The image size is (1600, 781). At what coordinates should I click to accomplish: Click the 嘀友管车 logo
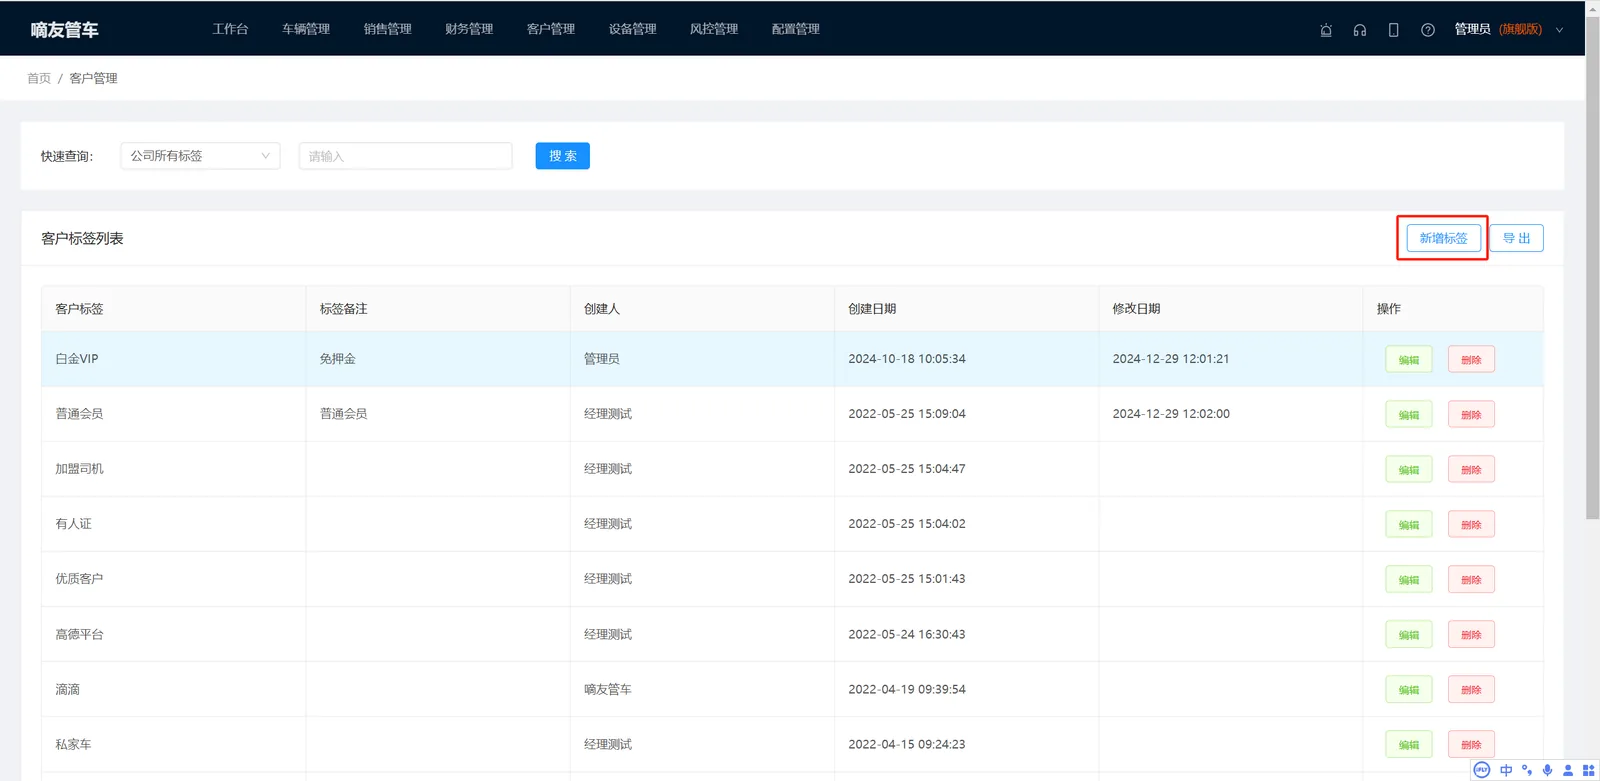[64, 30]
